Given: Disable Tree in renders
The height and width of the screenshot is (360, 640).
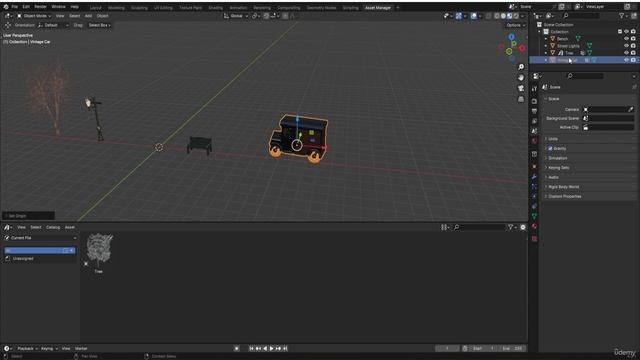Looking at the screenshot, I should [x=633, y=53].
